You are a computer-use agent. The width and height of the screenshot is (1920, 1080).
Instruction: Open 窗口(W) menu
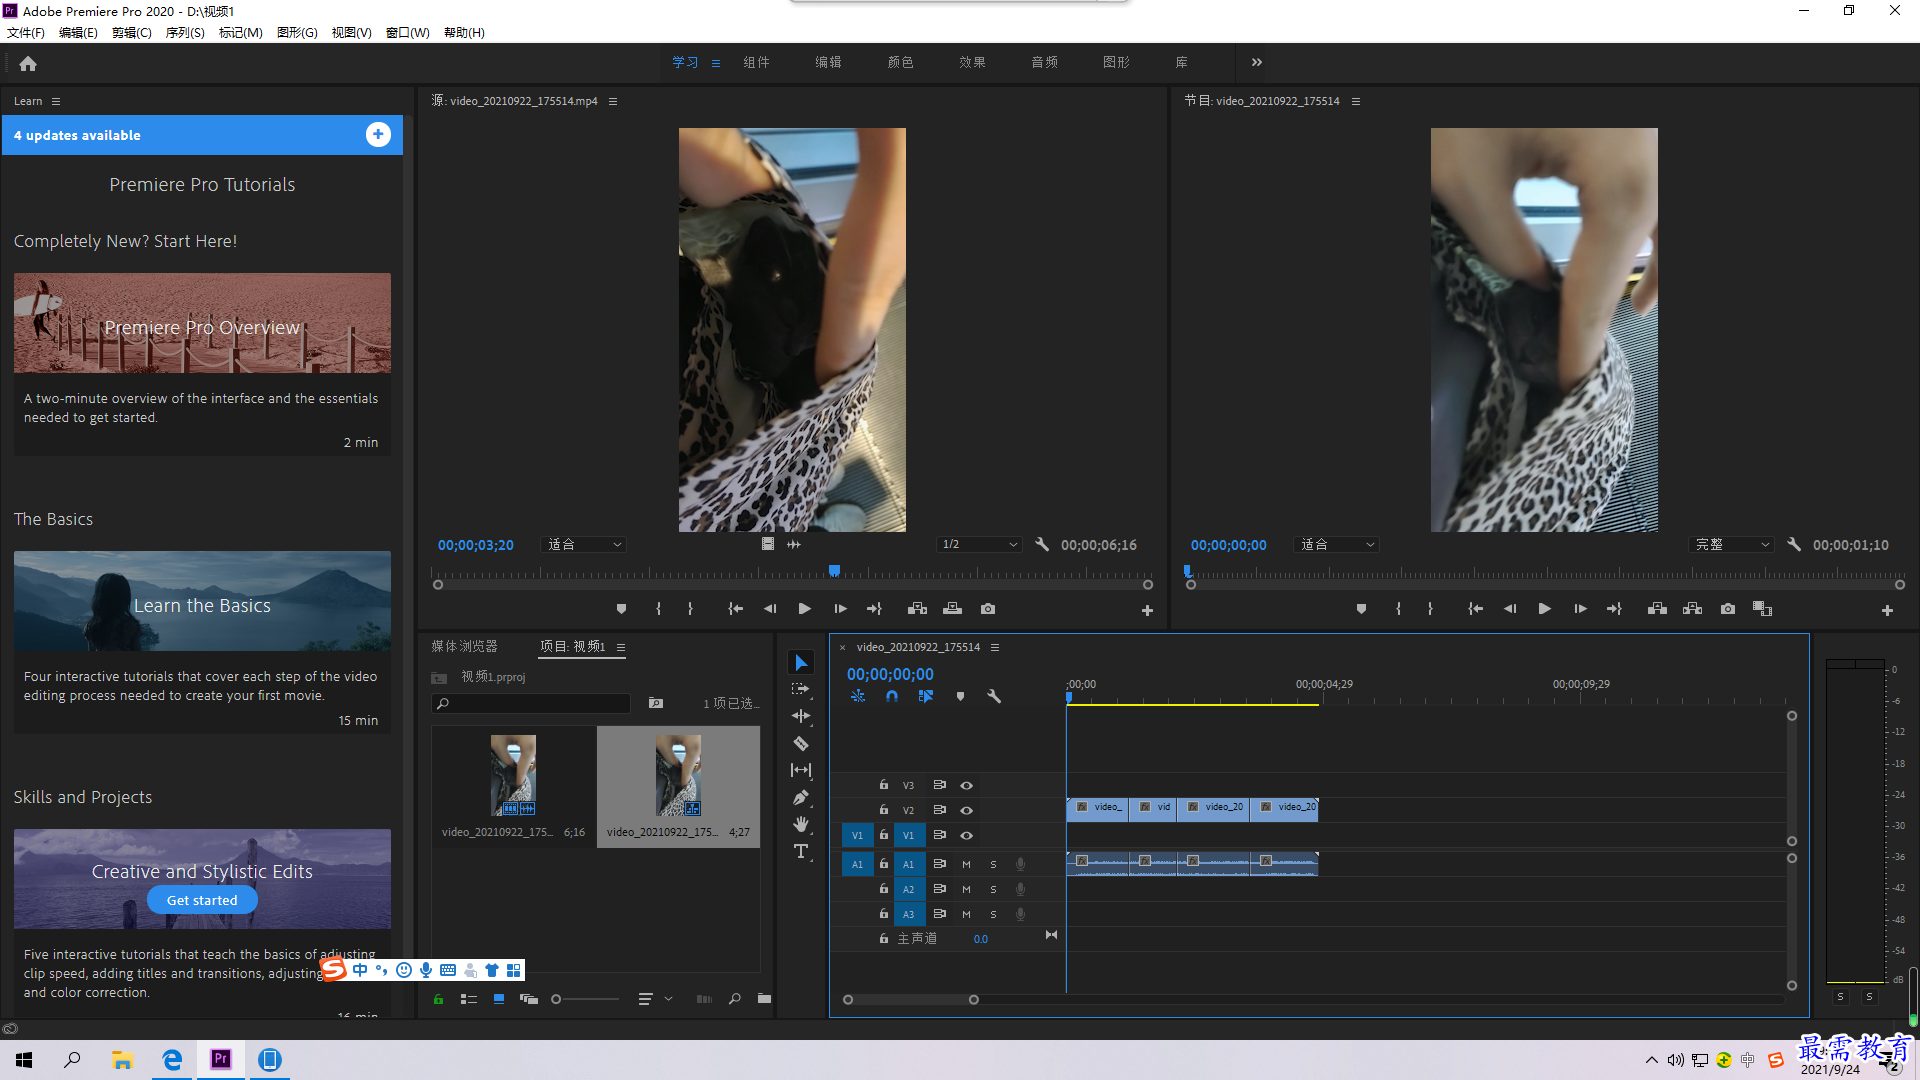pos(408,33)
